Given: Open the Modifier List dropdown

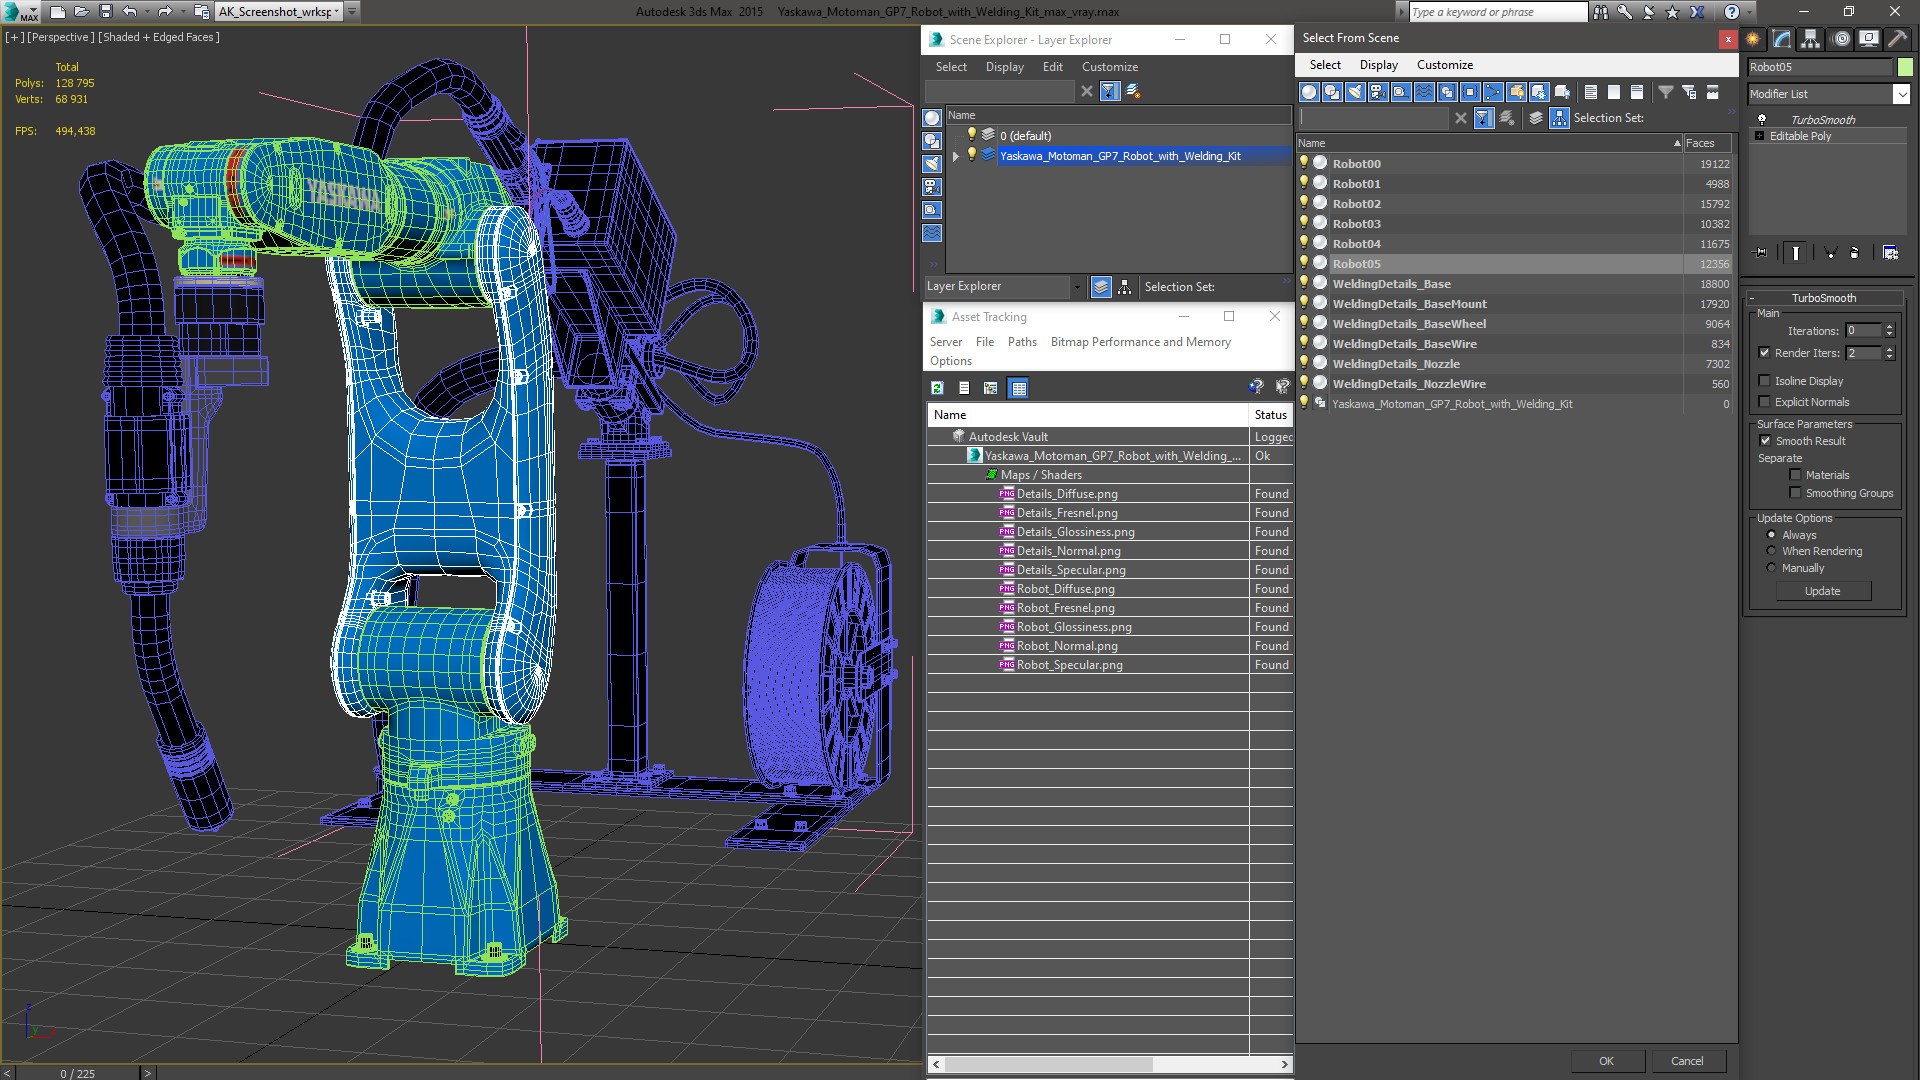Looking at the screenshot, I should (x=1901, y=94).
